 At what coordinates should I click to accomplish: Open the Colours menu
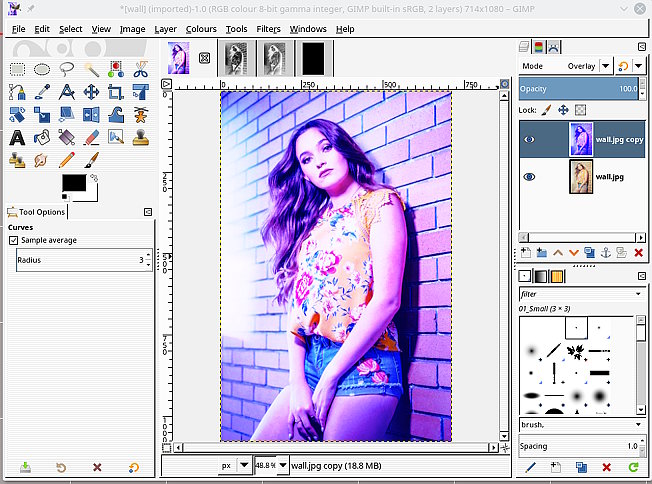coord(201,29)
